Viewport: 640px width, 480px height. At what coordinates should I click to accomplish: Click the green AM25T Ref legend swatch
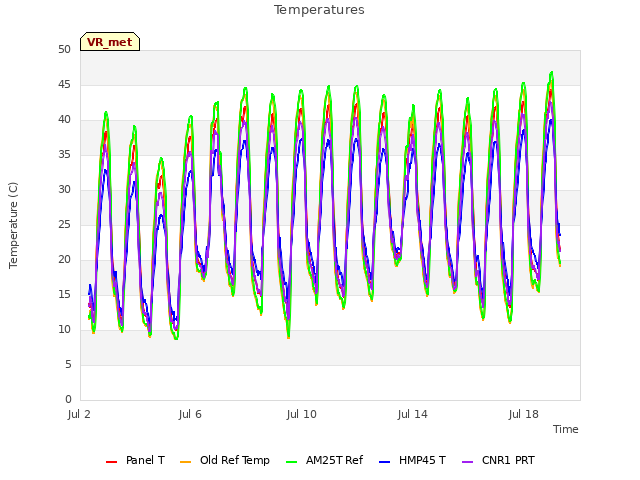coord(291,462)
